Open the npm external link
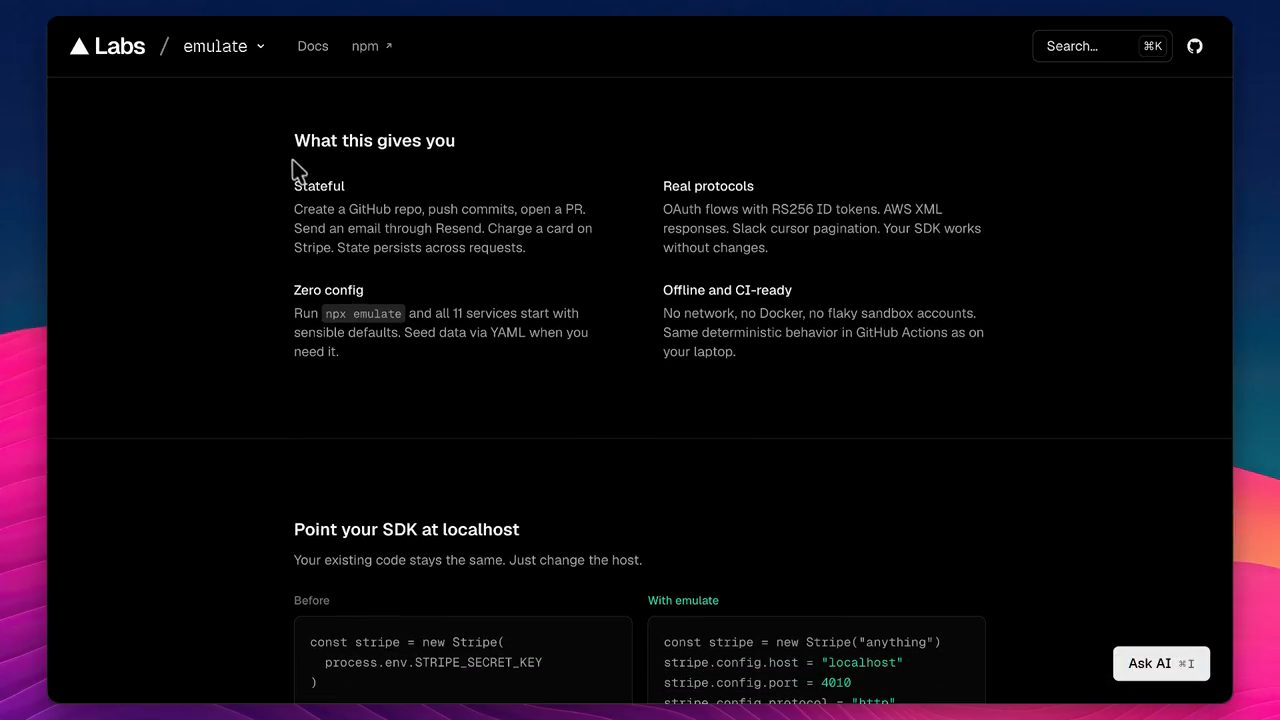 372,46
